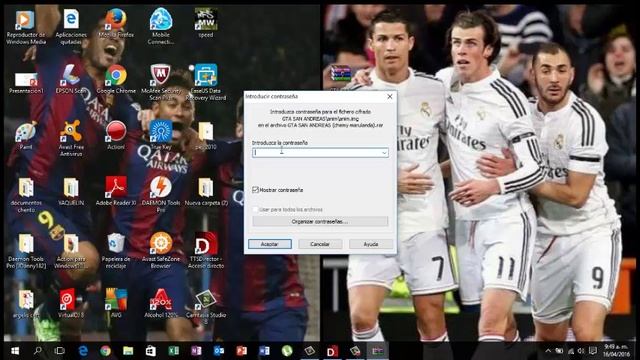
Task: Open Action para Windows folder
Action: click(x=71, y=251)
